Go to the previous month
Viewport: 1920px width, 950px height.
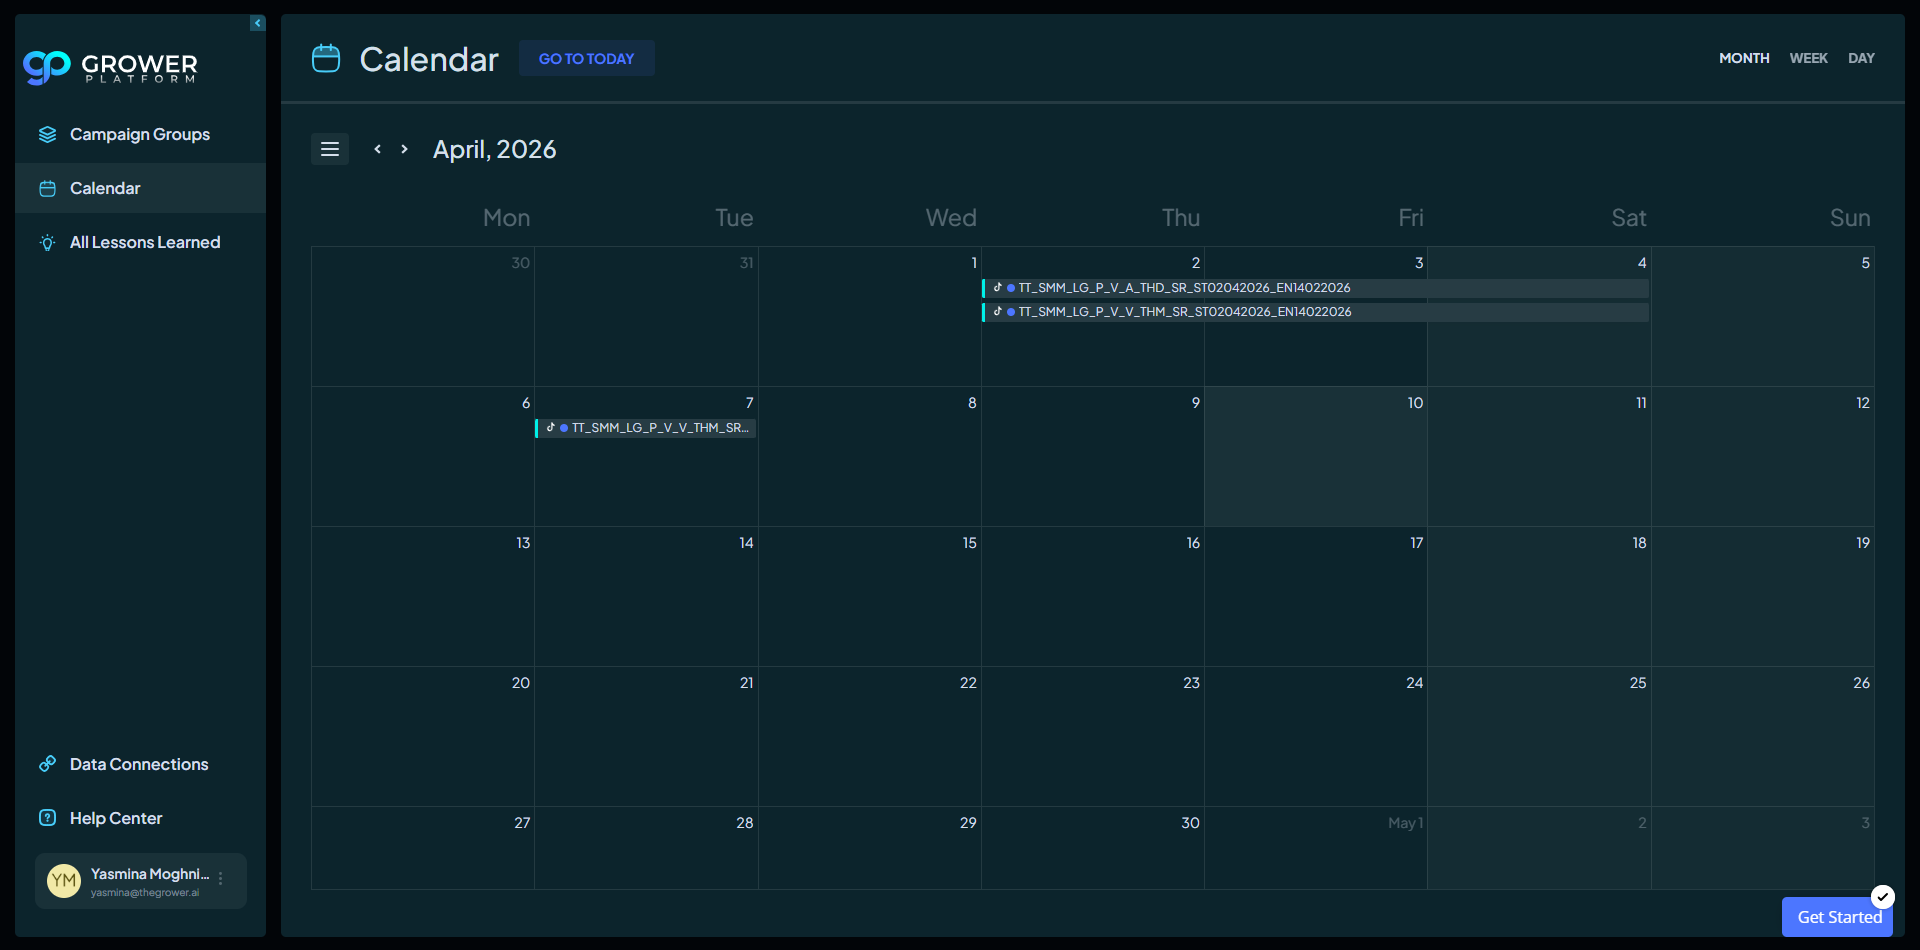click(x=377, y=149)
